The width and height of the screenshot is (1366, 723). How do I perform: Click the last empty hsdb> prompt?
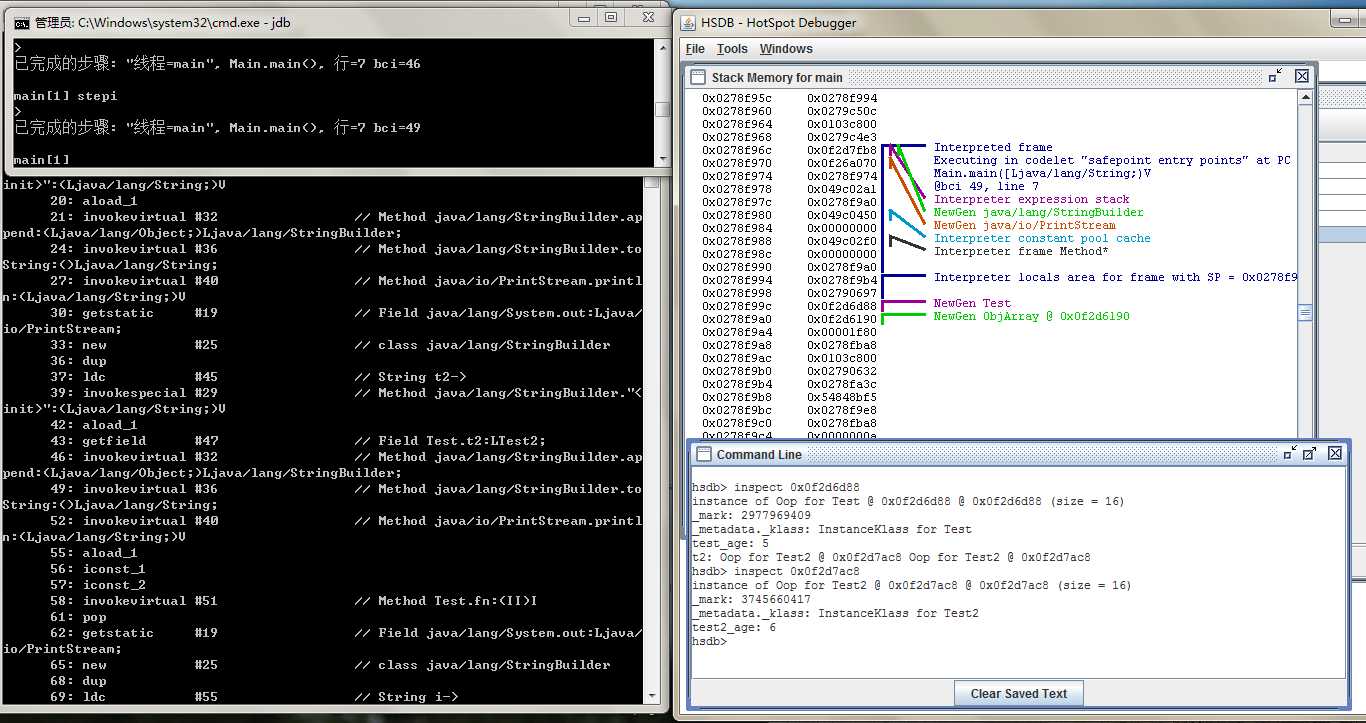pos(710,641)
